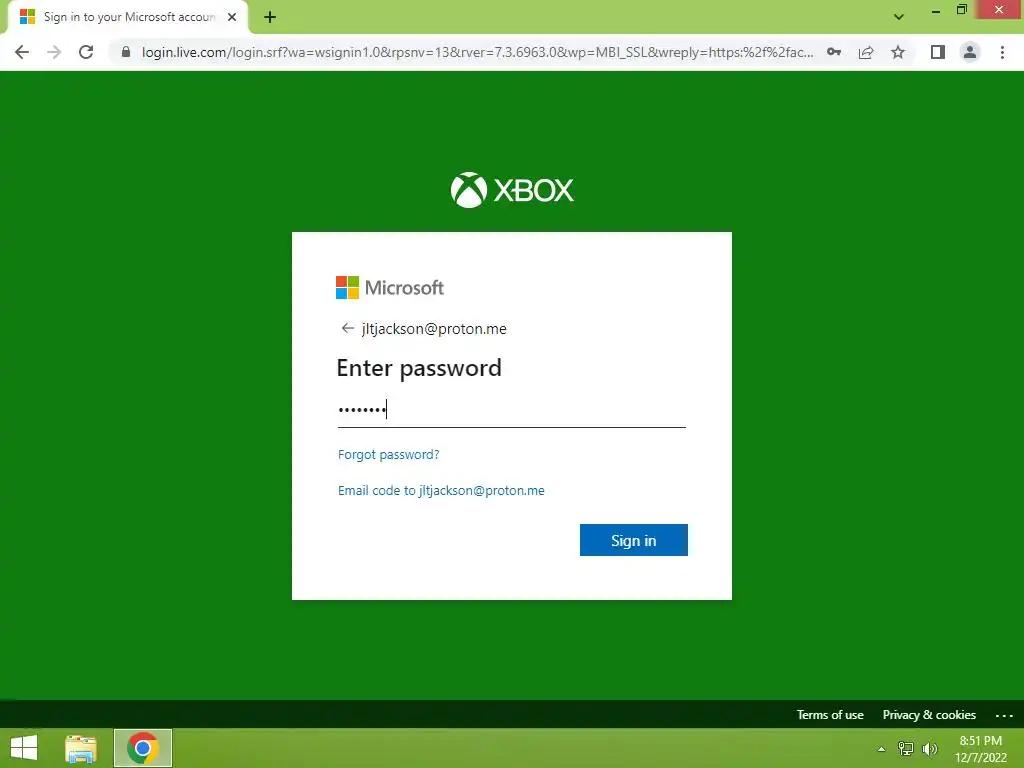Click the Xbox logo
The image size is (1024, 768).
(512, 190)
